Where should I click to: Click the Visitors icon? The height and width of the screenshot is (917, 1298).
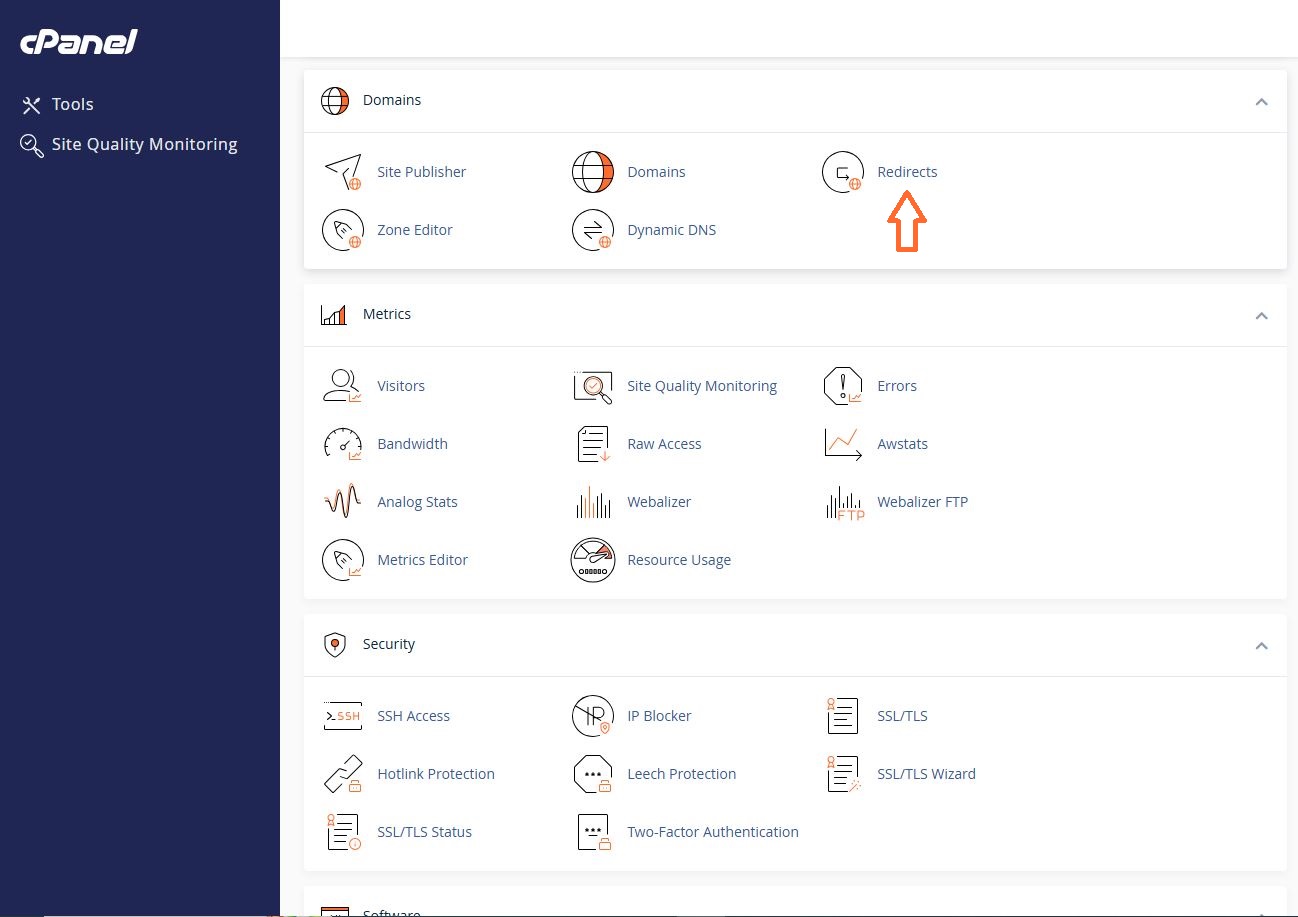point(342,386)
